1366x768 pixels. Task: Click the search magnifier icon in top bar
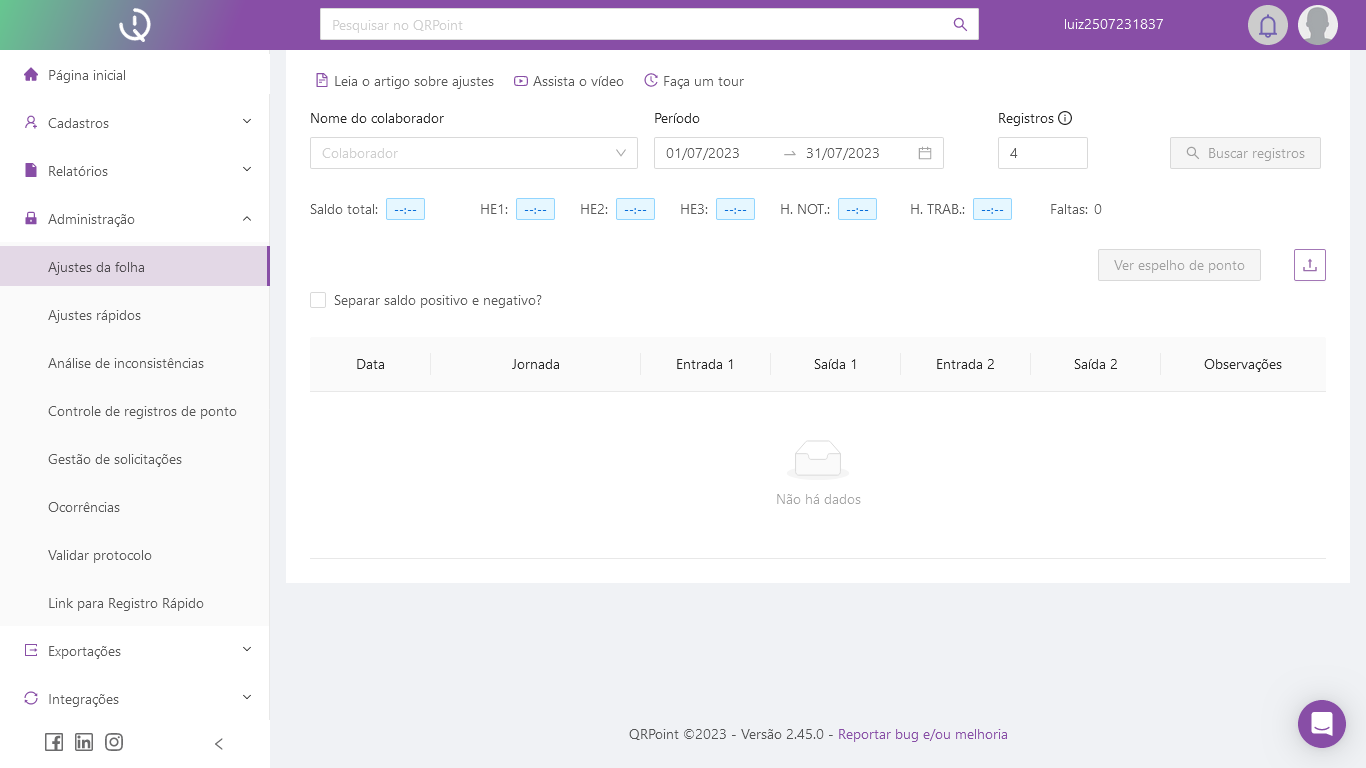pyautogui.click(x=960, y=25)
